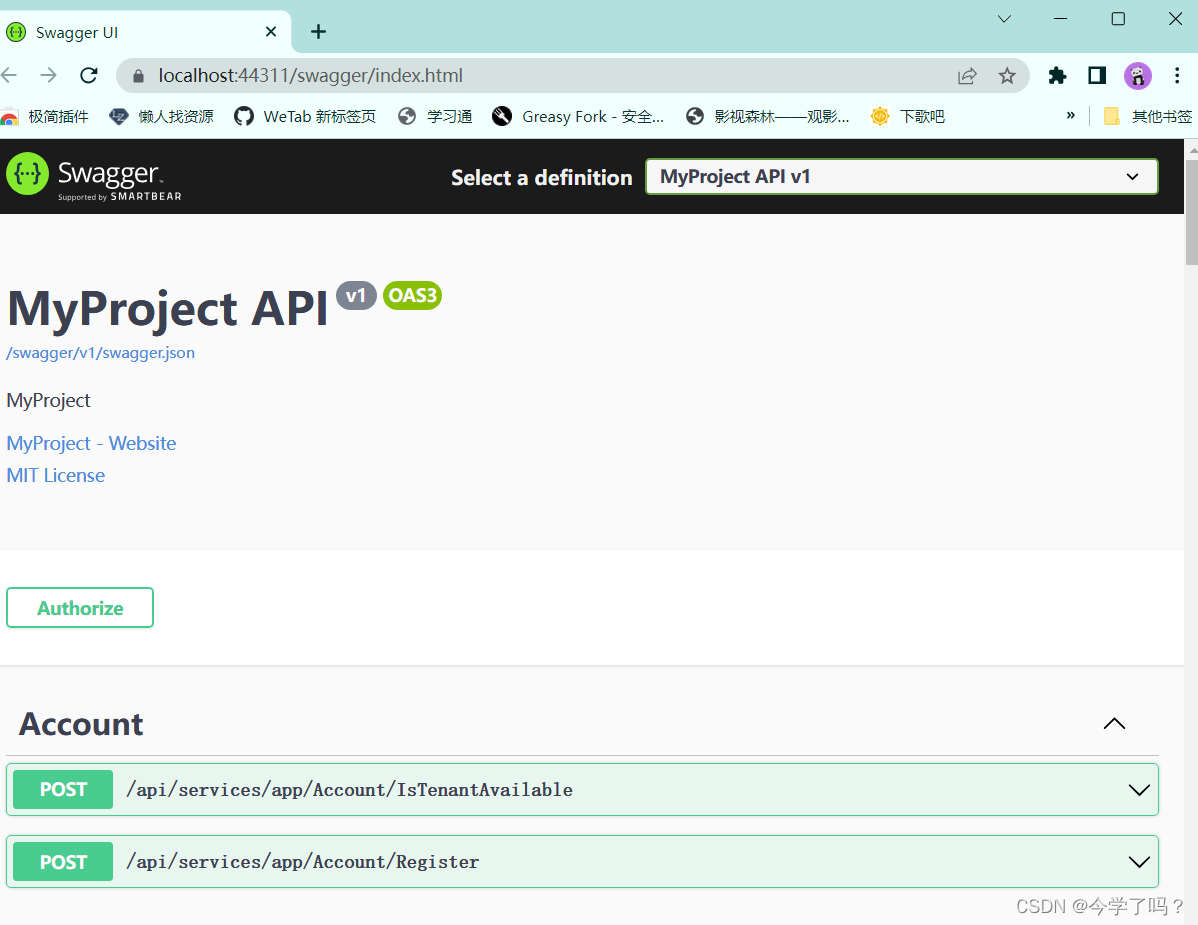The height and width of the screenshot is (925, 1198).
Task: Click the forward navigation arrow
Action: point(48,75)
